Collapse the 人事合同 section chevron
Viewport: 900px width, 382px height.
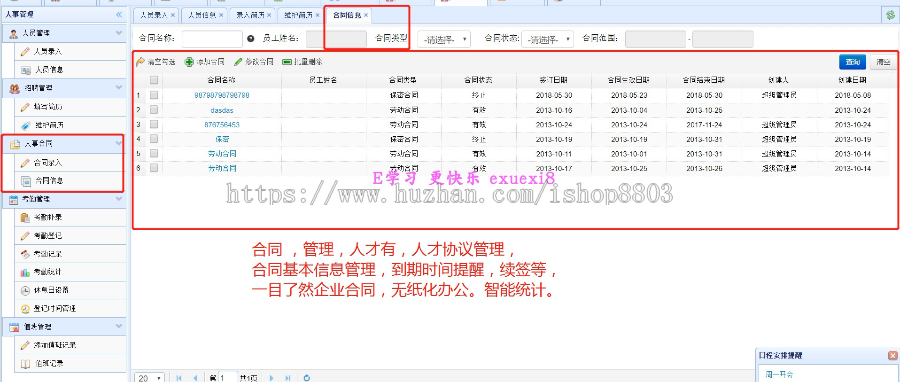[119, 143]
